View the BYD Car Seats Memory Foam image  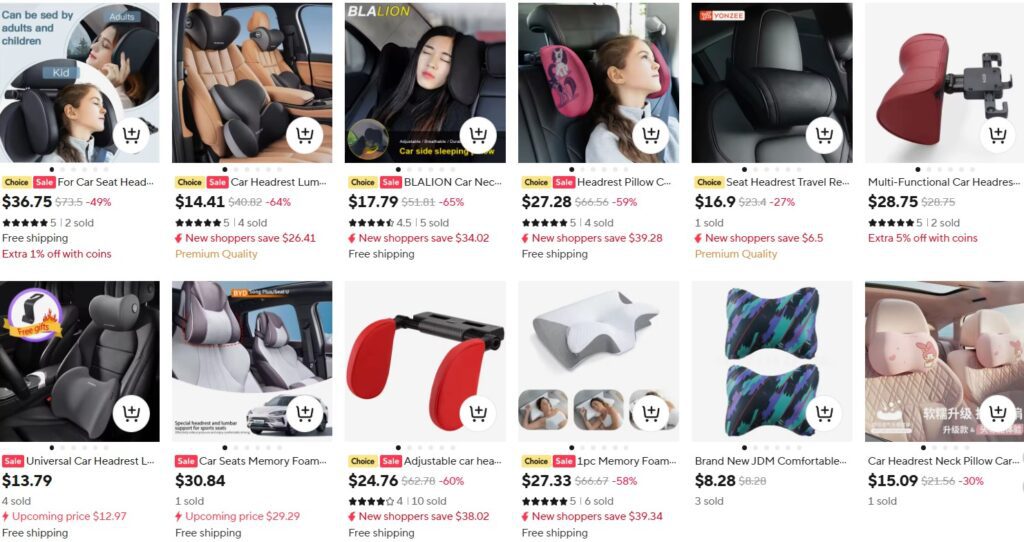click(x=252, y=361)
